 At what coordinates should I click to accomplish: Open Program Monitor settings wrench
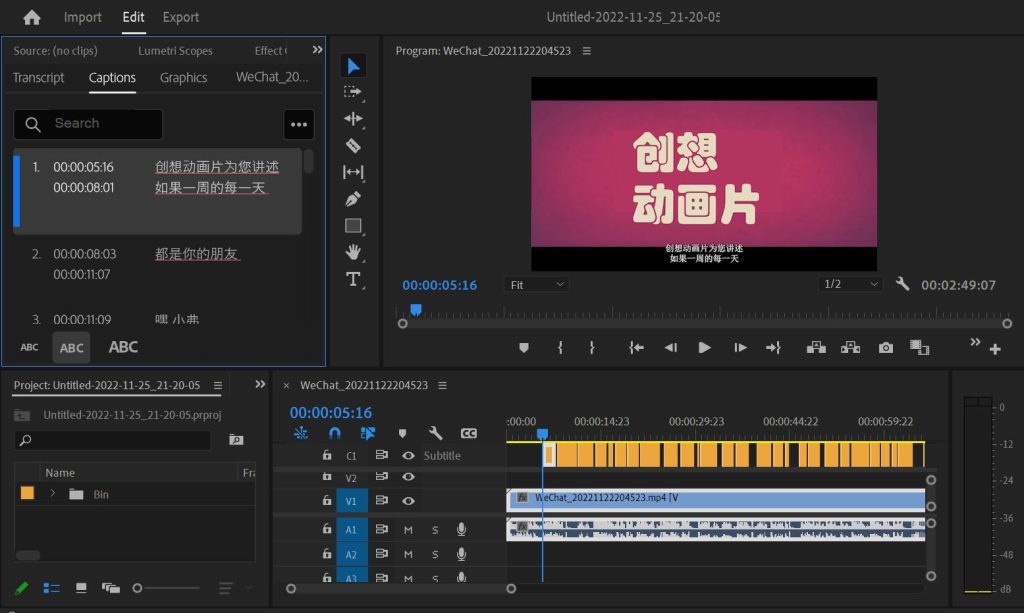tap(902, 284)
